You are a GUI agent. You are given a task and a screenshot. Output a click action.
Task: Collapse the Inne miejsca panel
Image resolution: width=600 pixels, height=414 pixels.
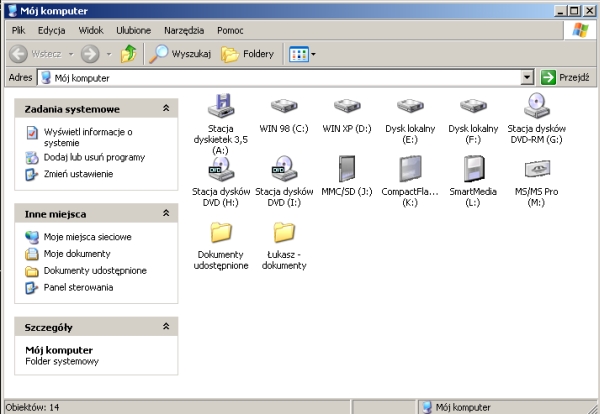coord(166,214)
